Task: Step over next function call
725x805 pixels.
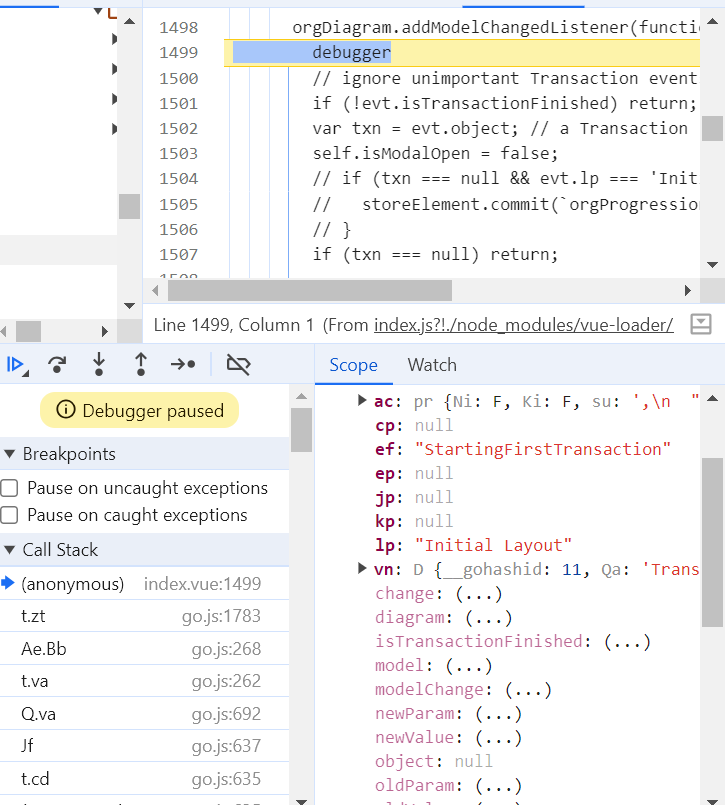Action: 57,365
